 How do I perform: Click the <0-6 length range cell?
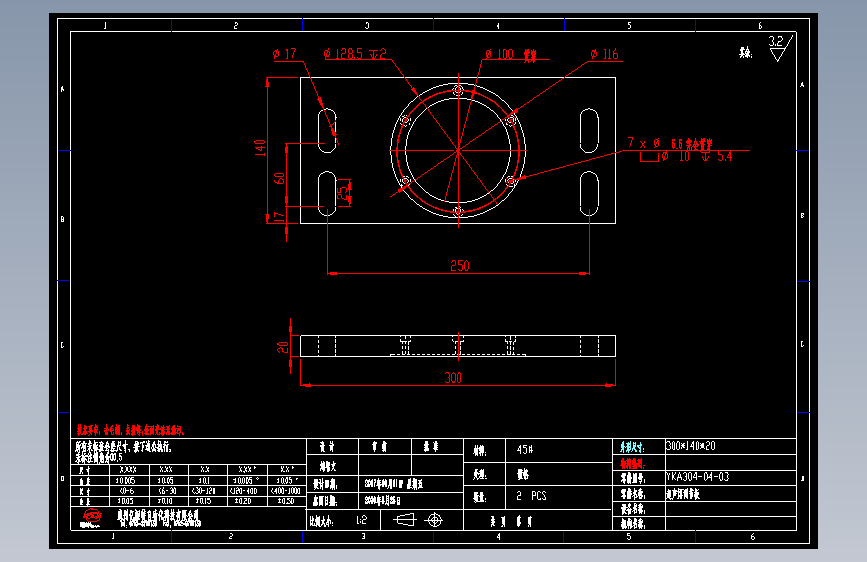127,491
